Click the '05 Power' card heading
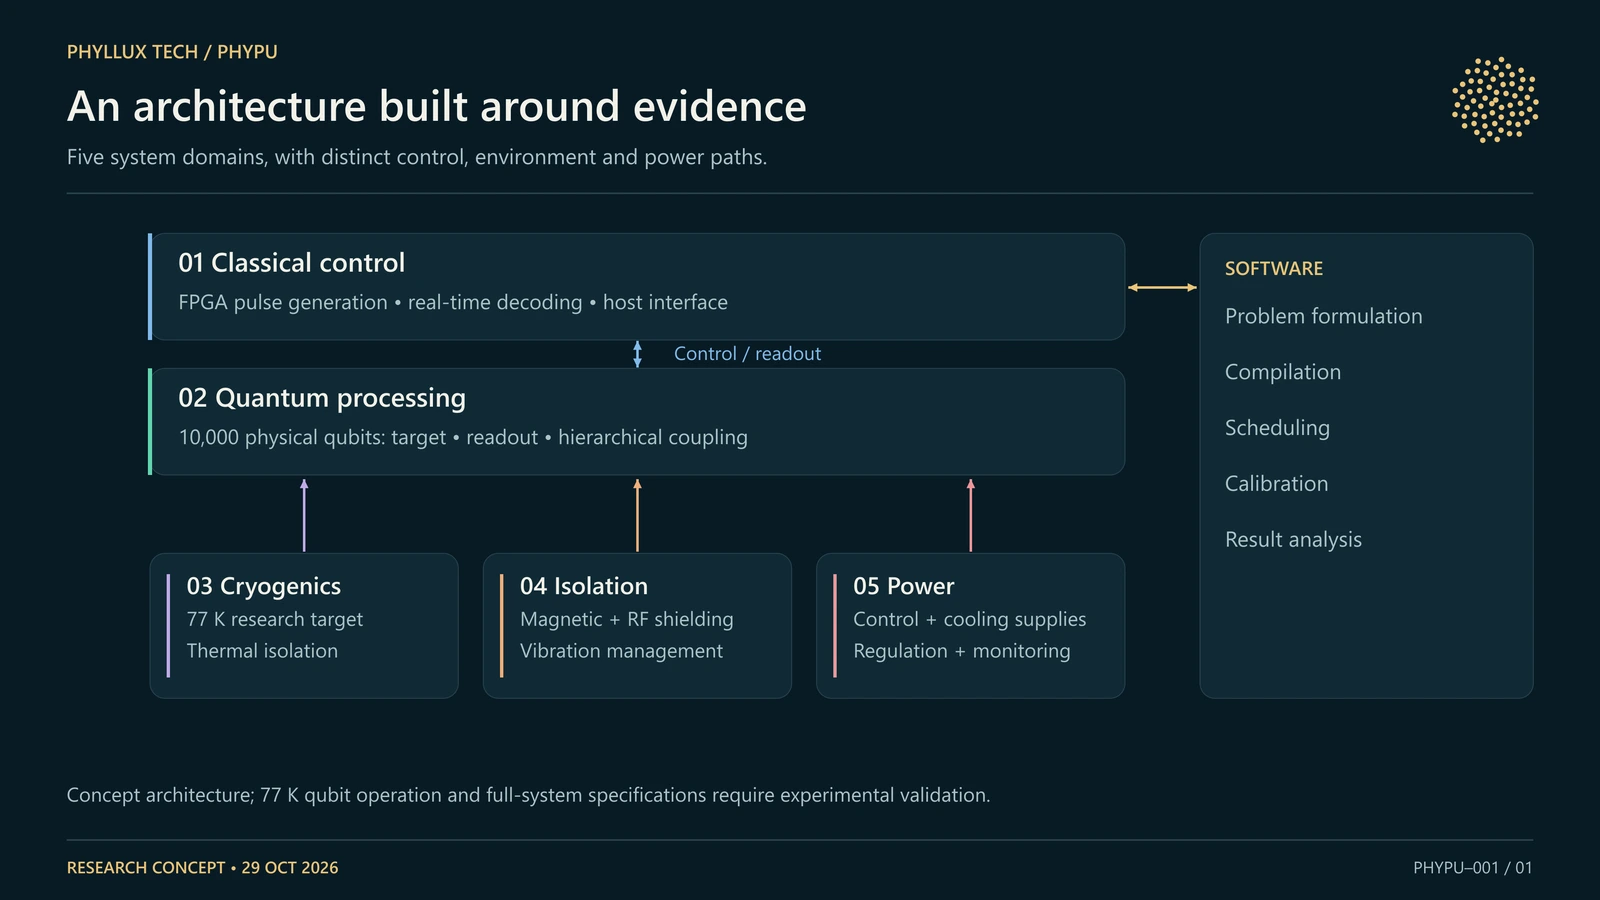Viewport: 1600px width, 900px height. 904,586
